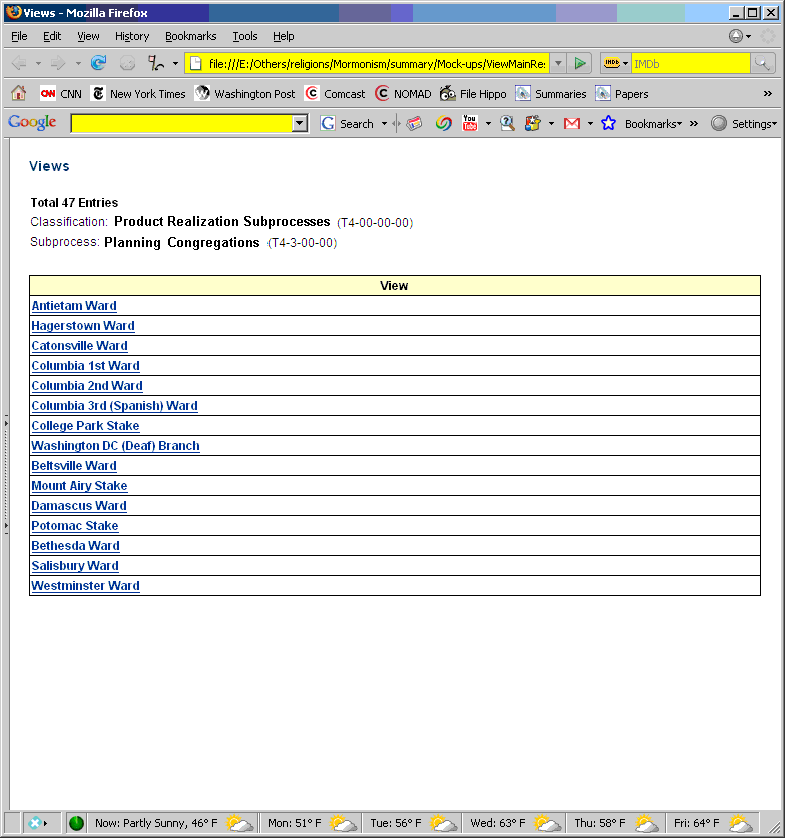Viewport: 785px width, 838px height.
Task: Open the Westminster Ward link
Action: coord(86,586)
